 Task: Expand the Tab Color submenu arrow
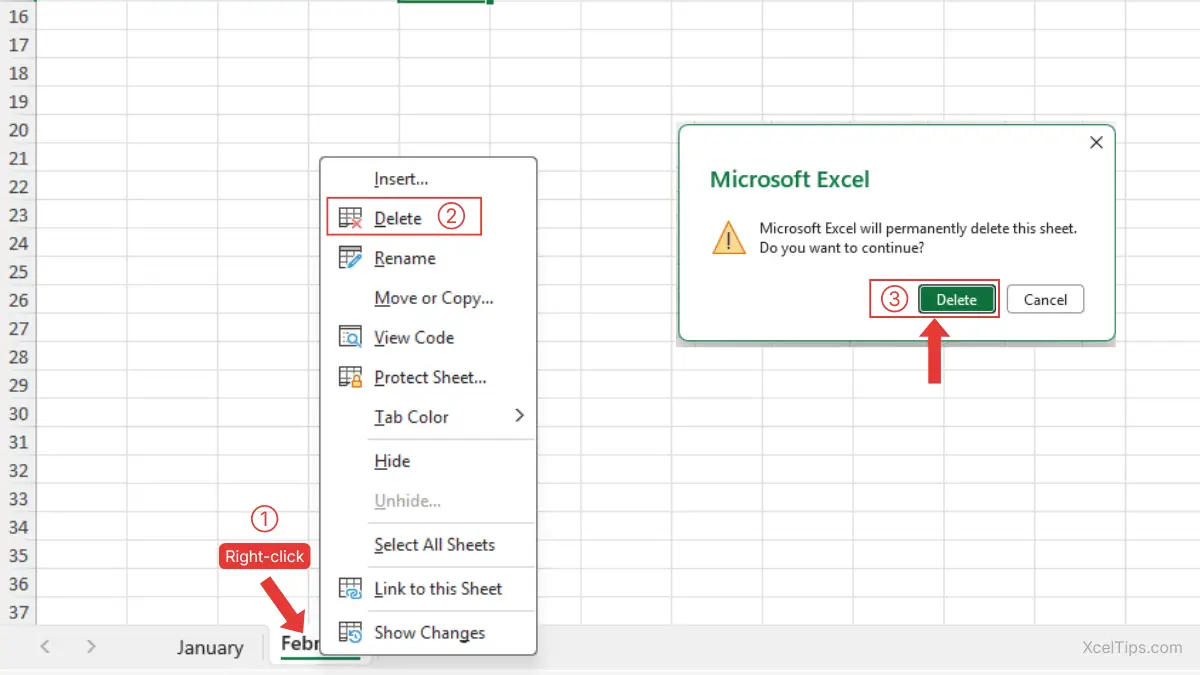pyautogui.click(x=519, y=416)
